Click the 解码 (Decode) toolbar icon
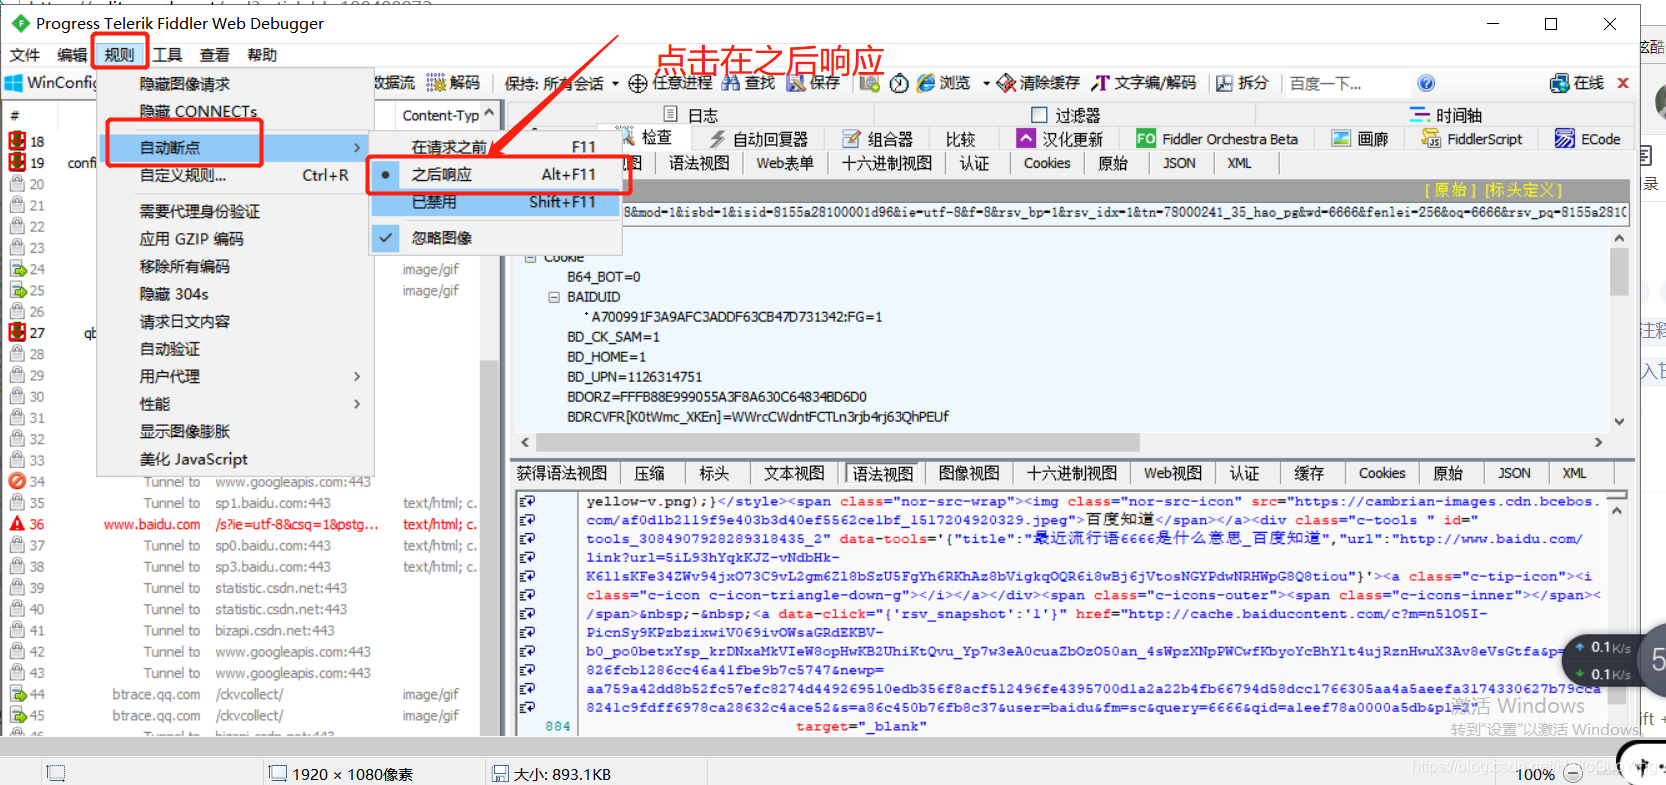The height and width of the screenshot is (785, 1666). coord(436,82)
